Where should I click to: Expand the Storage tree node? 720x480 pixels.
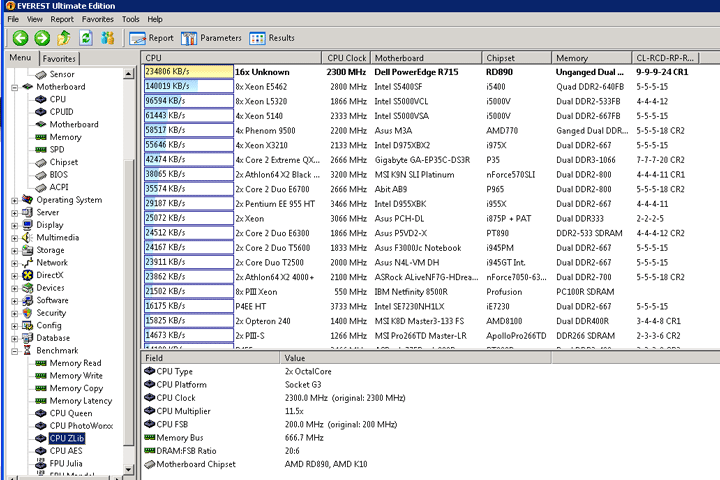[x=15, y=251]
